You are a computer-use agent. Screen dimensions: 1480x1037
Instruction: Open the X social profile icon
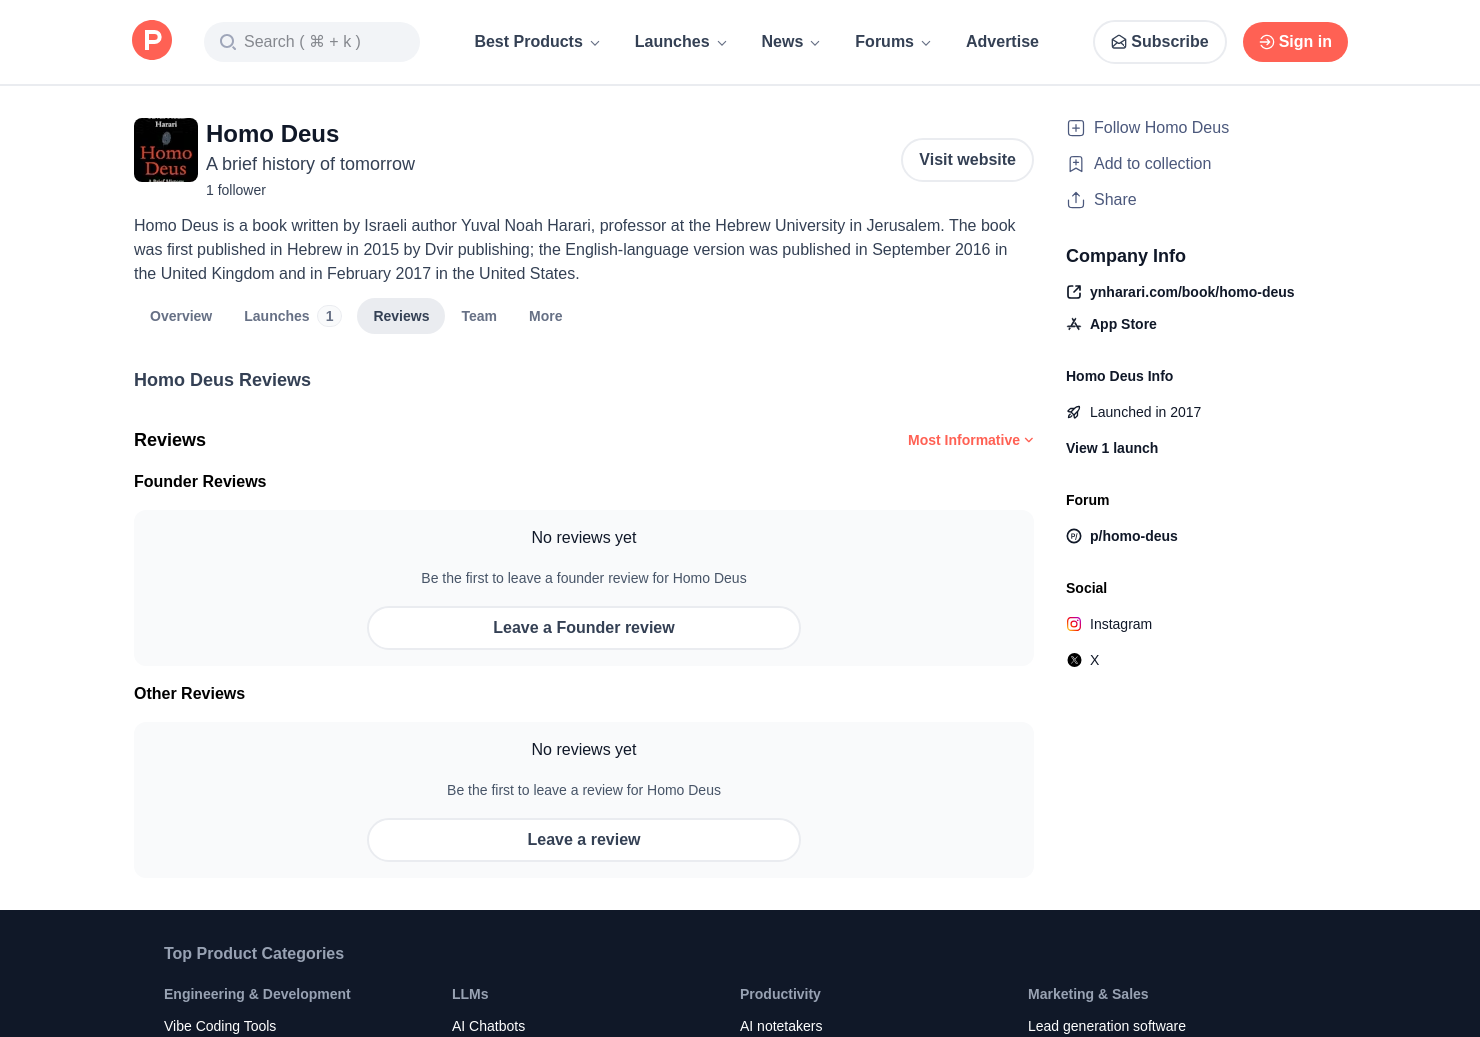click(1074, 660)
